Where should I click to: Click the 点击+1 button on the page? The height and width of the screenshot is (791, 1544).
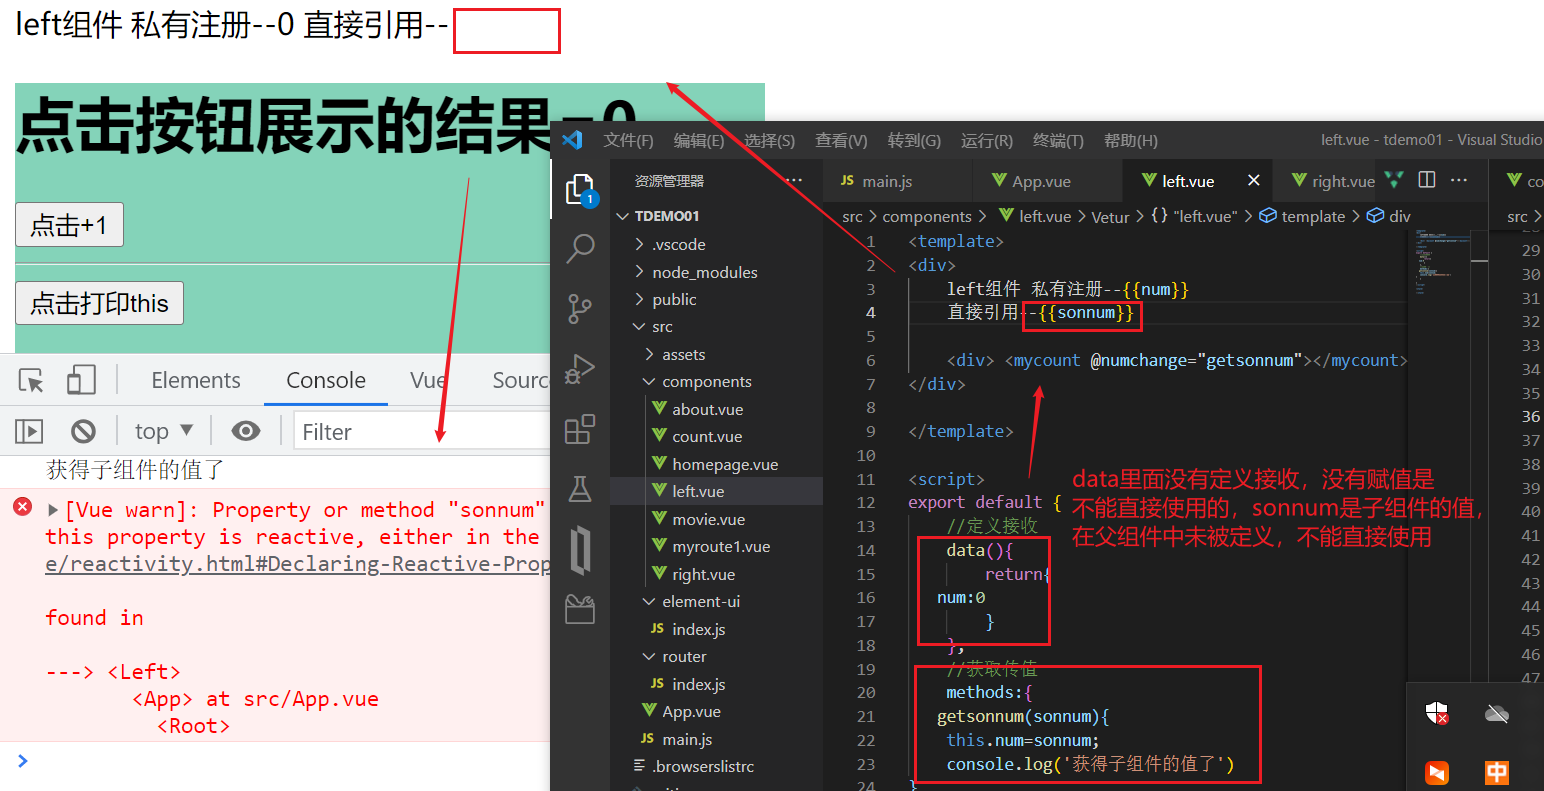(69, 225)
